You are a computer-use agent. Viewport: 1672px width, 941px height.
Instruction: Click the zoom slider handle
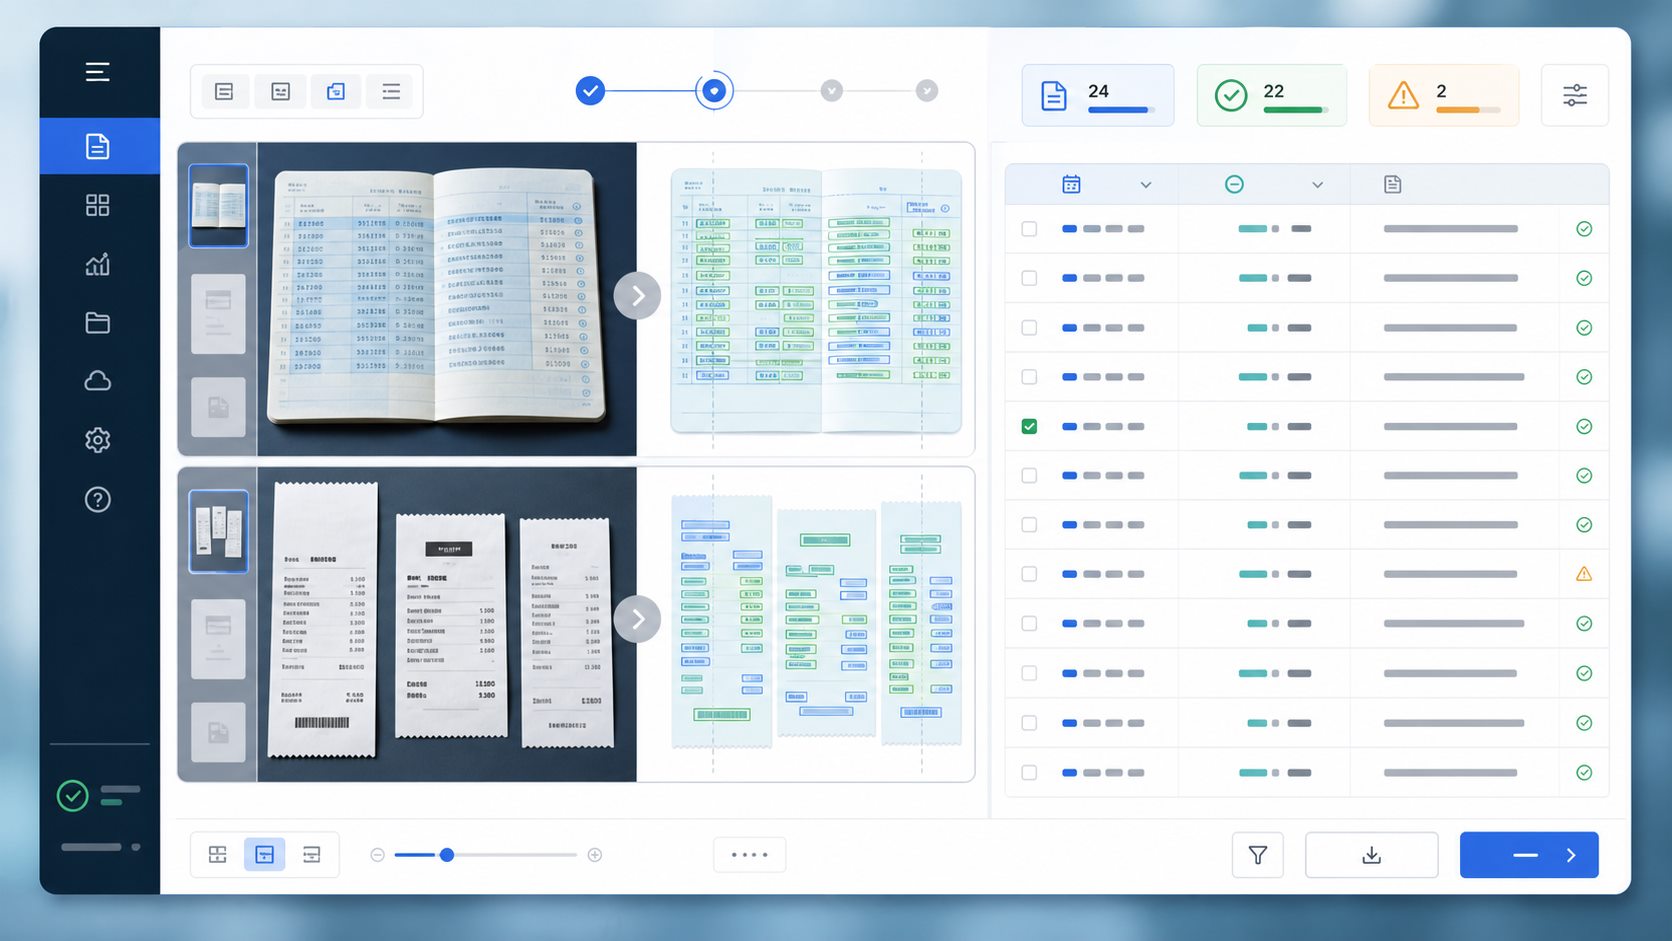coord(447,855)
